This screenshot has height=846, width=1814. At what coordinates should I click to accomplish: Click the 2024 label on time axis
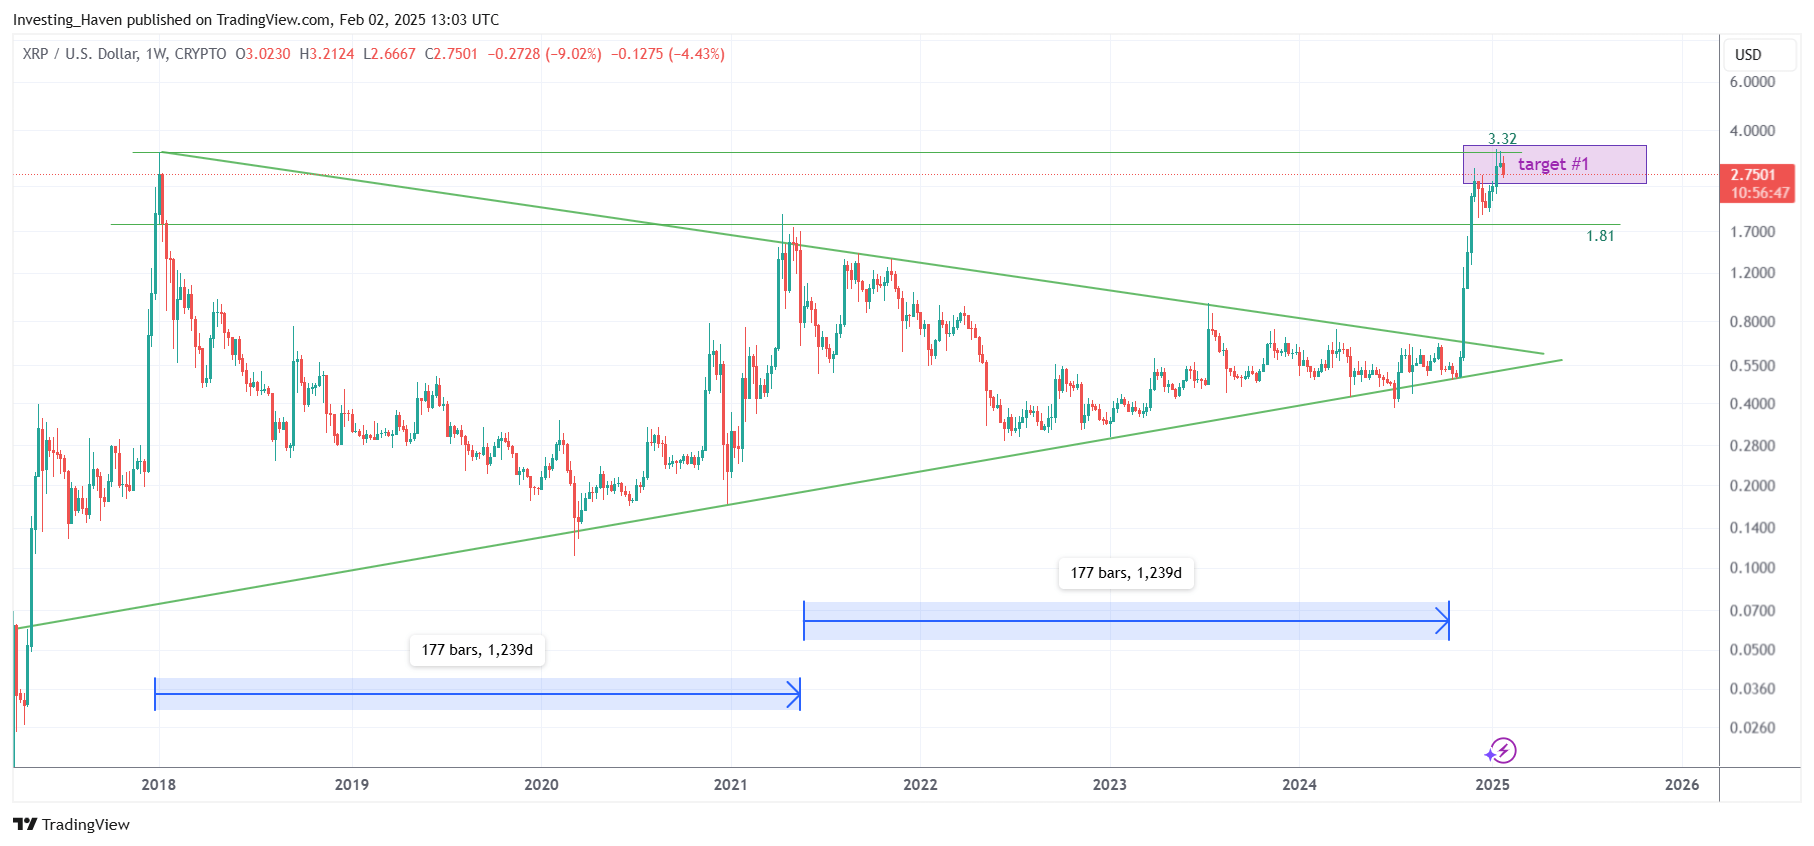pyautogui.click(x=1299, y=785)
